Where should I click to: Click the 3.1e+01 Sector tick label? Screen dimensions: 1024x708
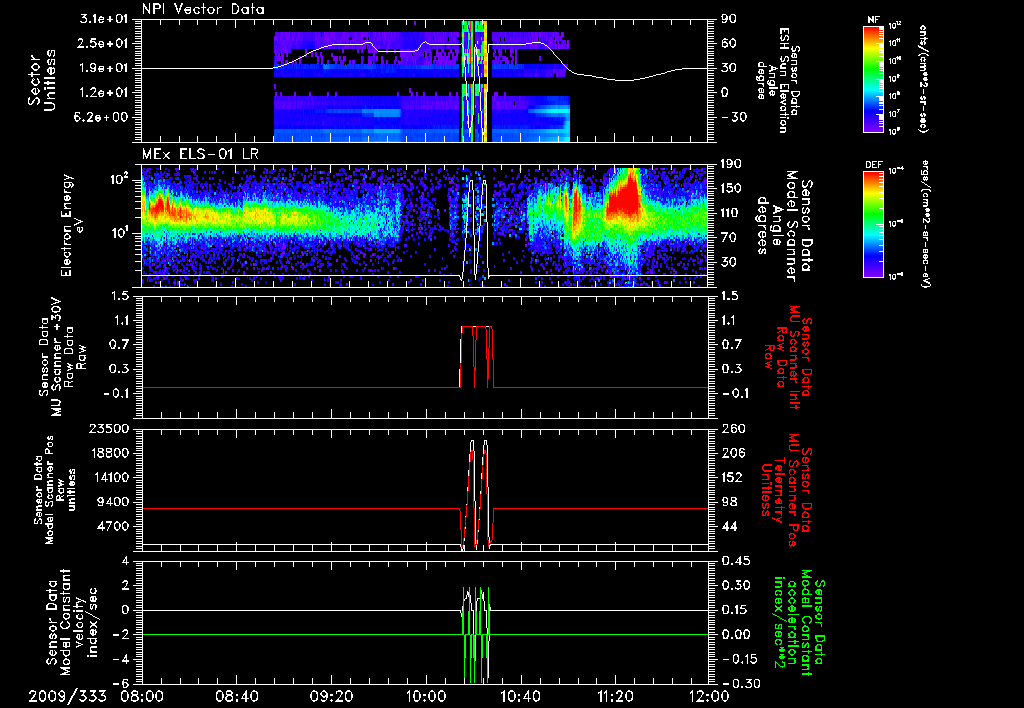(103, 20)
